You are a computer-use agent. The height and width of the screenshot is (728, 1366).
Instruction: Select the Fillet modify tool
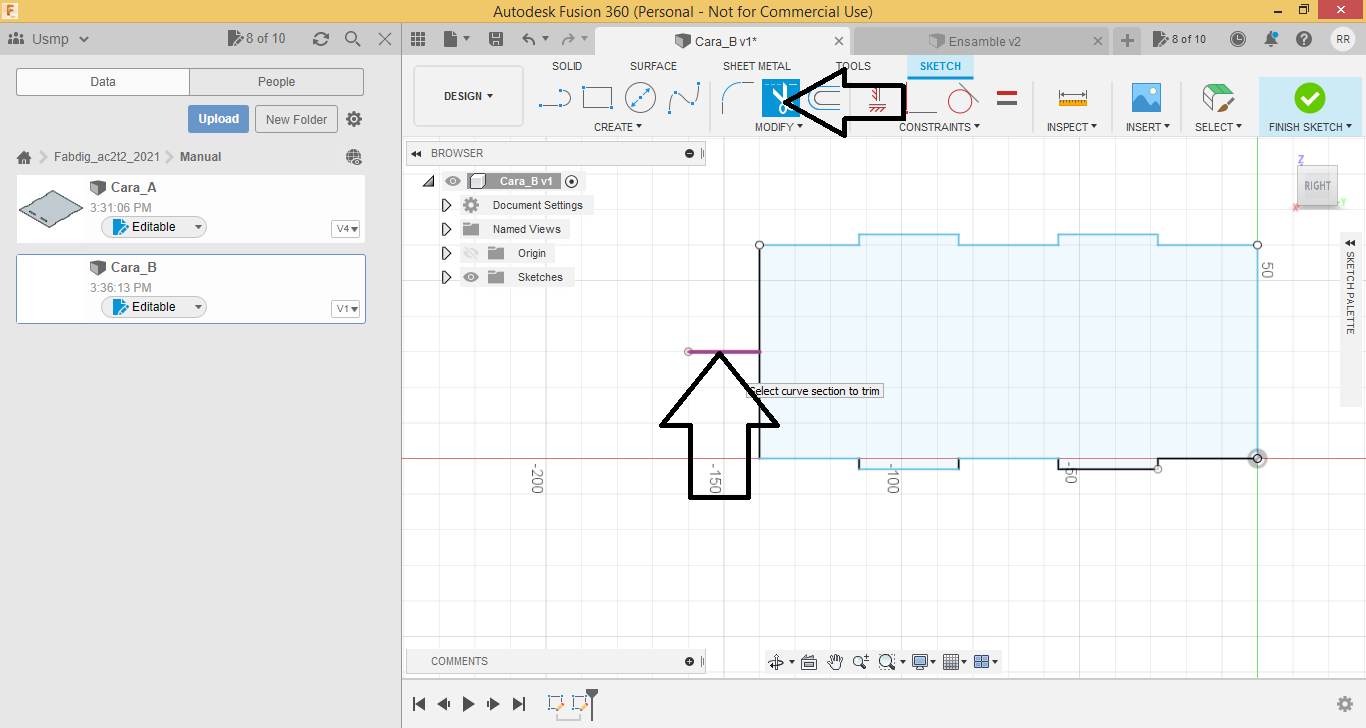coord(738,98)
